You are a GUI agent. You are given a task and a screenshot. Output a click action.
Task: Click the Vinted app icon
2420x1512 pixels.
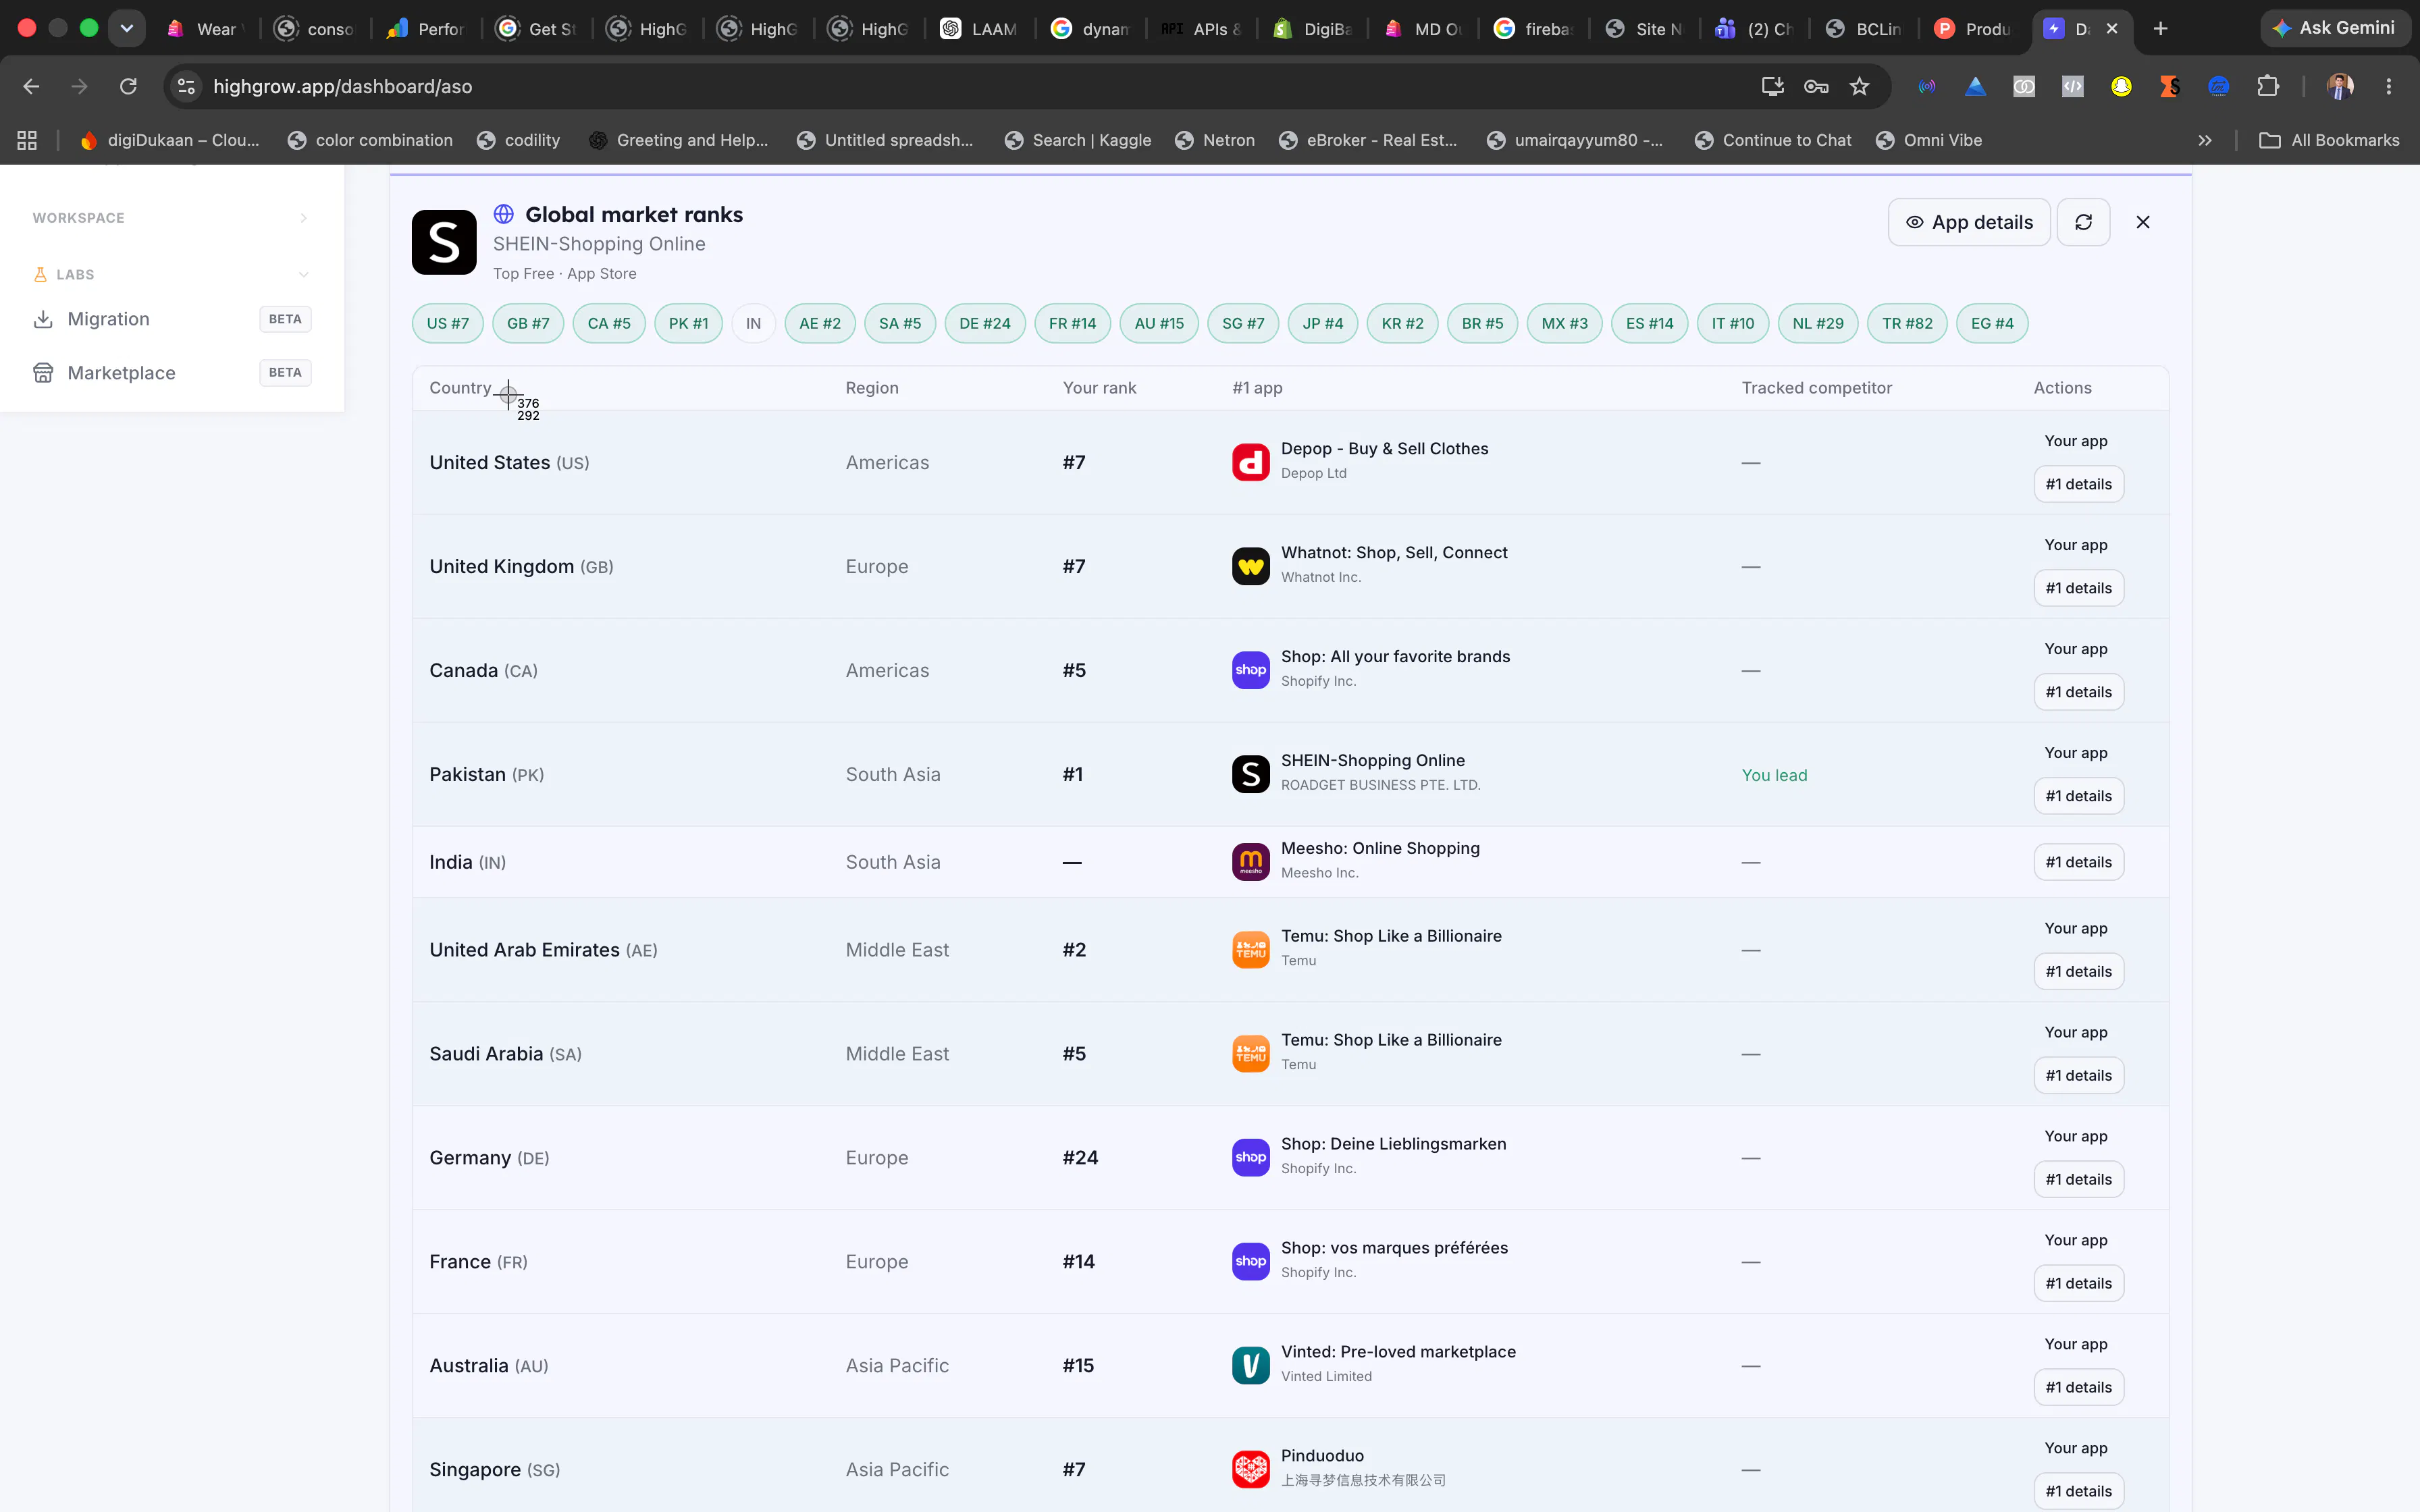(x=1250, y=1365)
